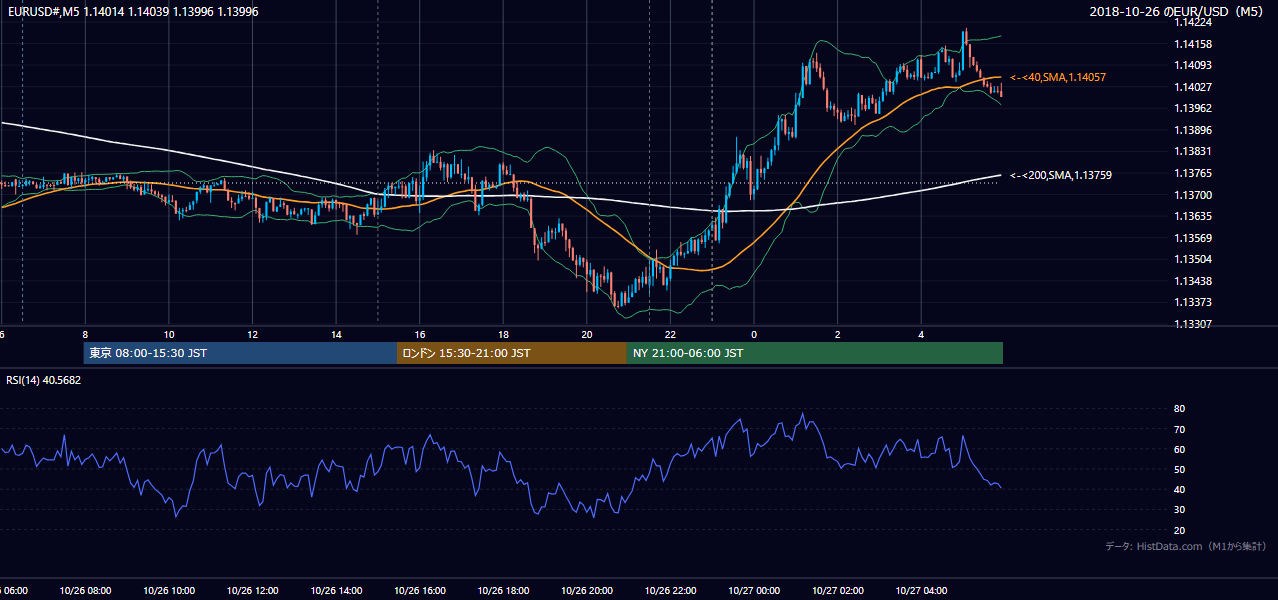This screenshot has width=1278, height=600.
Task: Click hour tick 16 under price chart
Action: point(420,334)
